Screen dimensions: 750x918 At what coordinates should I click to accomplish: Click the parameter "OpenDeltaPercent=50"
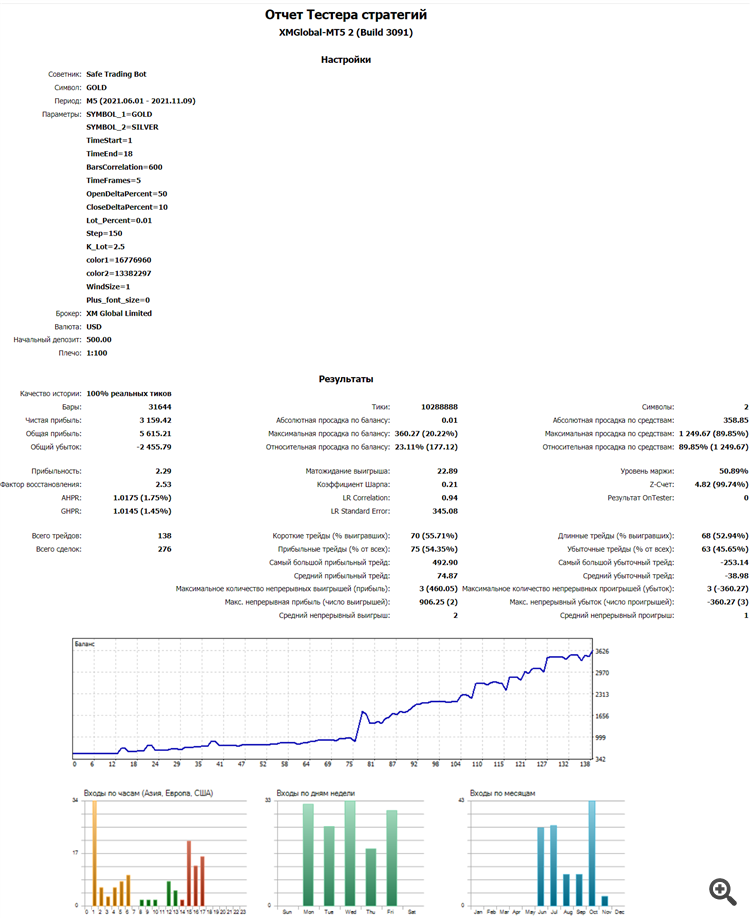(126, 194)
